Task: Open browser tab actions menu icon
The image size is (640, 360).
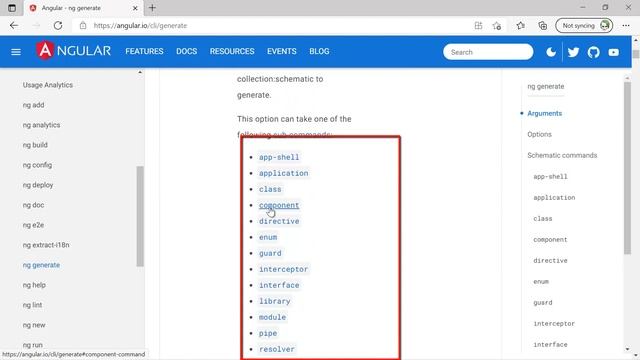Action: (12, 8)
